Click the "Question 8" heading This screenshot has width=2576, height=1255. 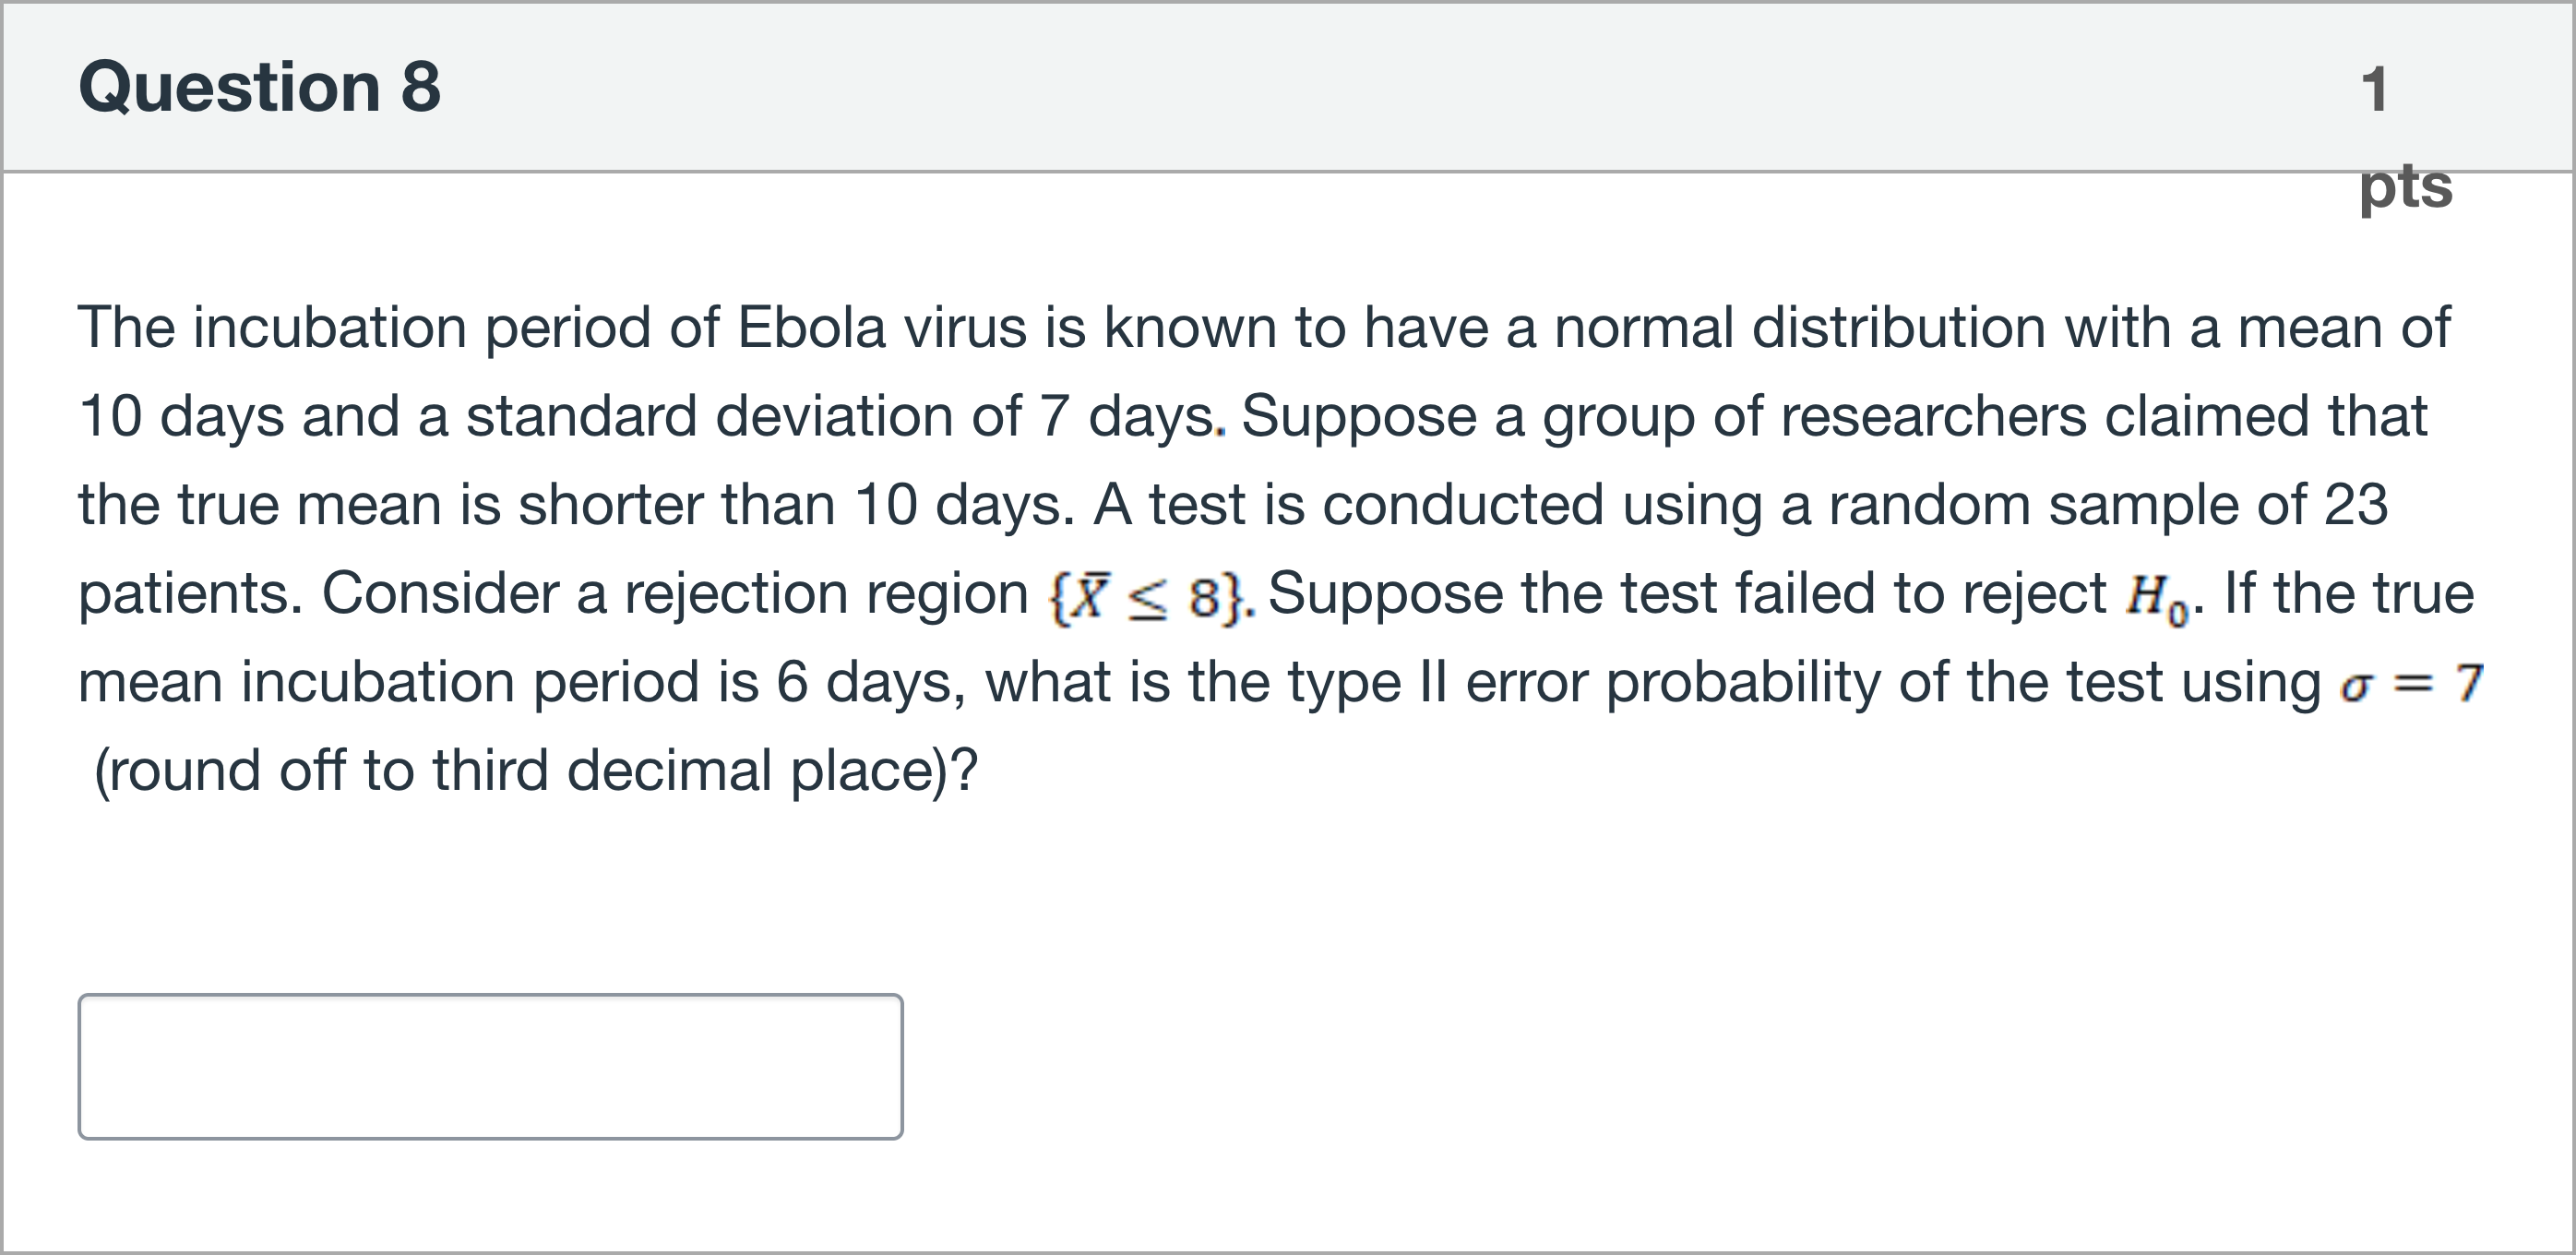[x=259, y=87]
